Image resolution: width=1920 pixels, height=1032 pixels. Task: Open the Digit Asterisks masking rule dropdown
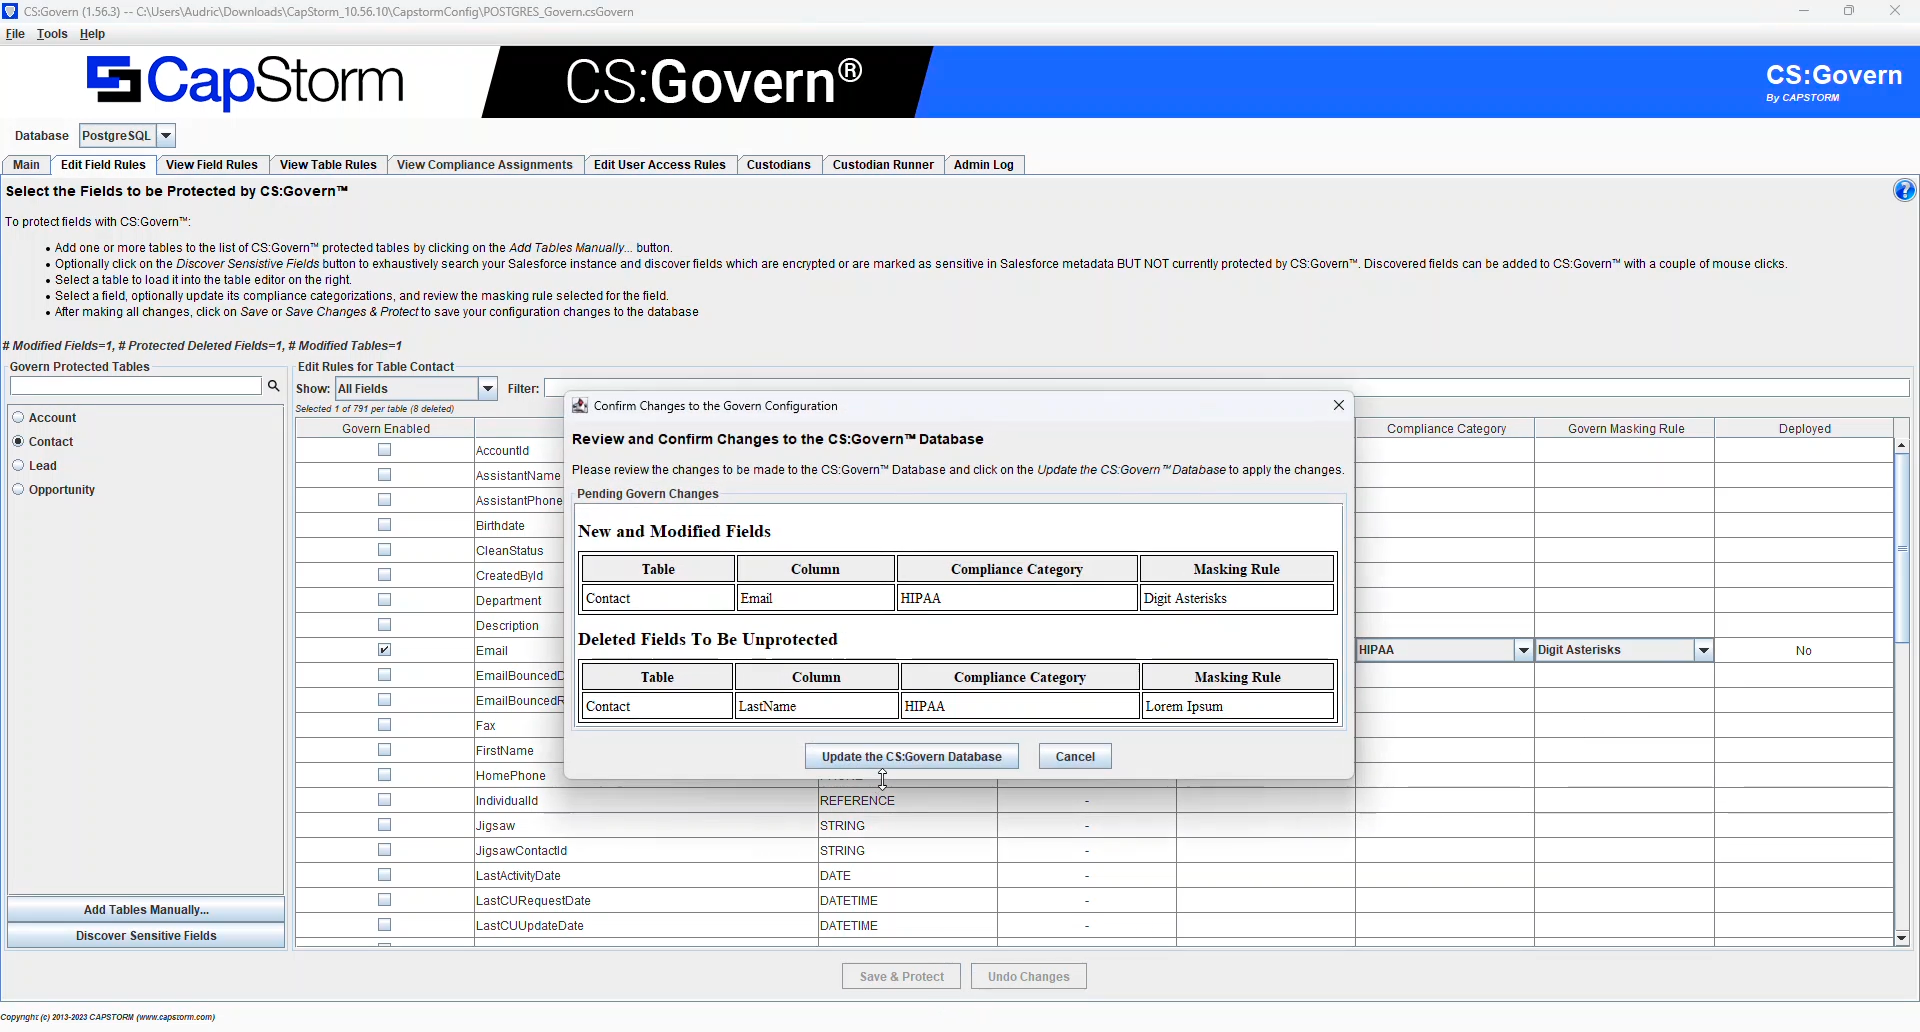(1704, 650)
